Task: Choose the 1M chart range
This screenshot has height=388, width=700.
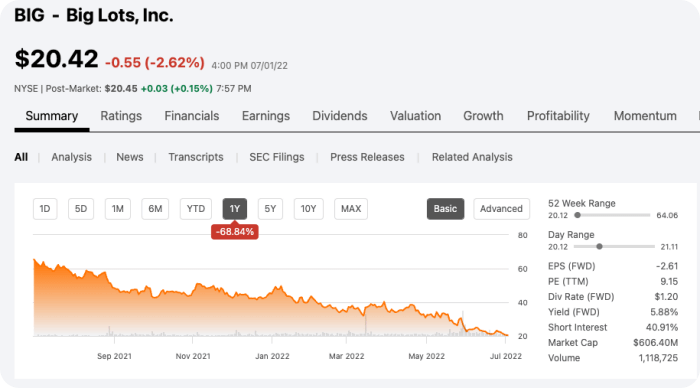Action: [x=118, y=209]
